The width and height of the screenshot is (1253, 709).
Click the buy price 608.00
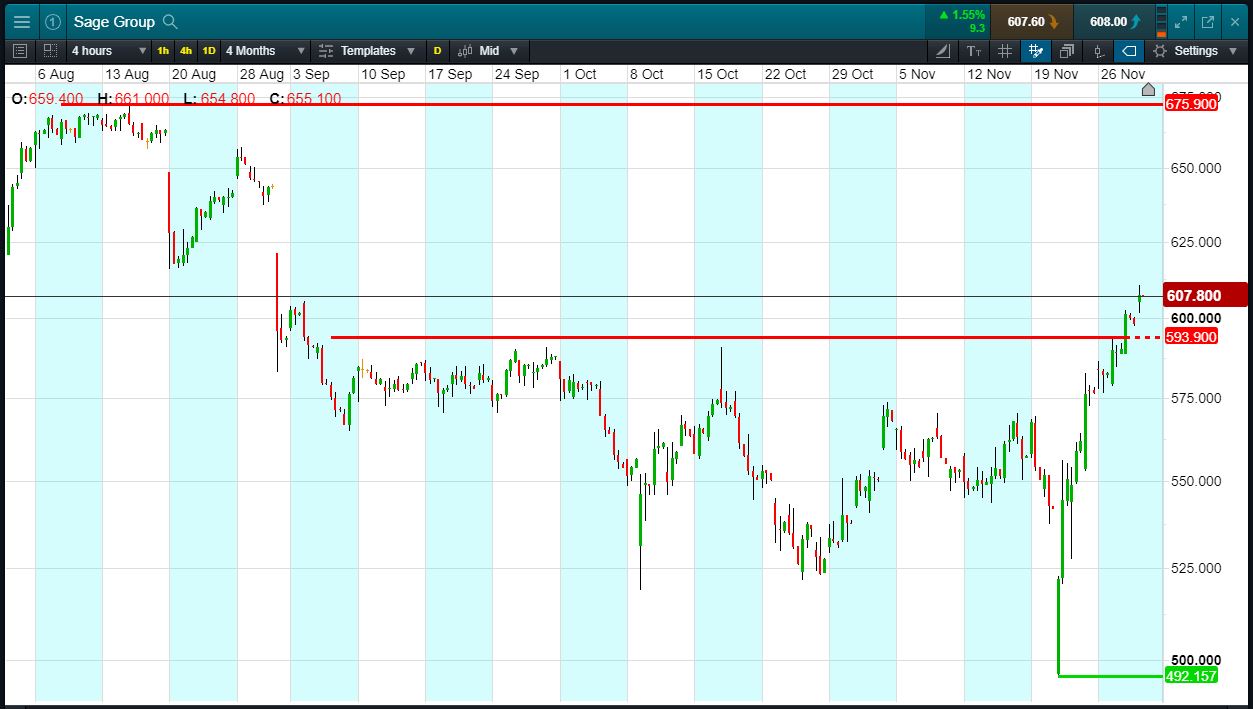pyautogui.click(x=1113, y=21)
